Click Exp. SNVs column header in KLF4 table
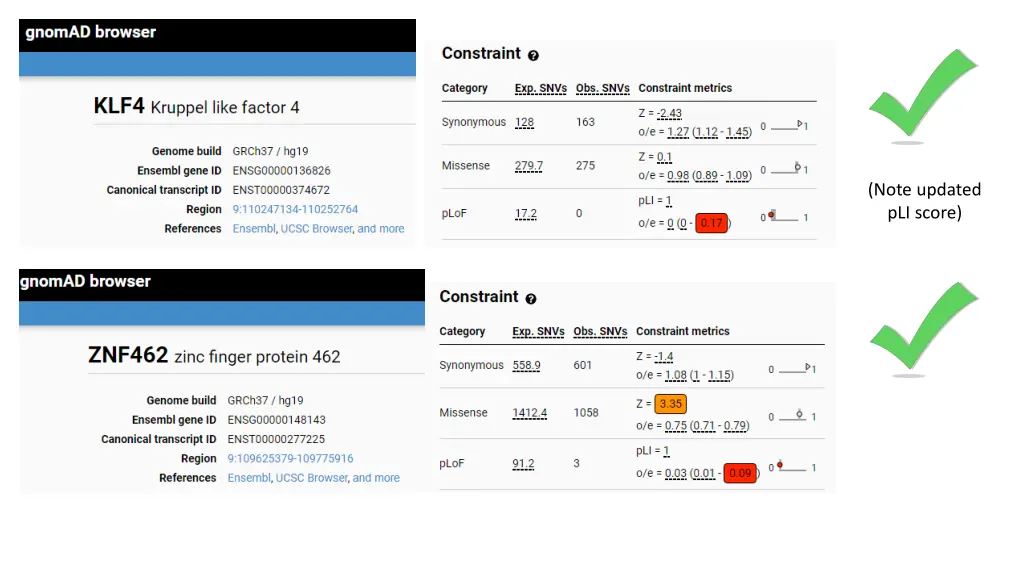The image size is (1024, 576). tap(541, 88)
